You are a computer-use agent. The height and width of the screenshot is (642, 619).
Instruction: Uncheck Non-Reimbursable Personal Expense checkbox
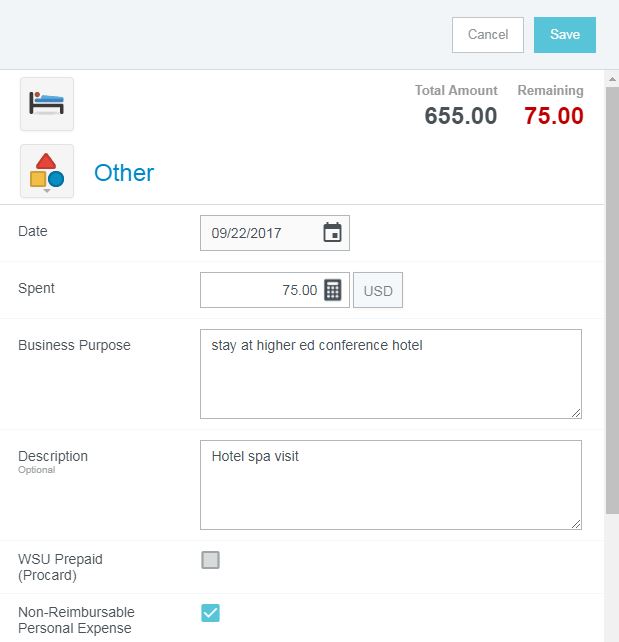point(210,613)
